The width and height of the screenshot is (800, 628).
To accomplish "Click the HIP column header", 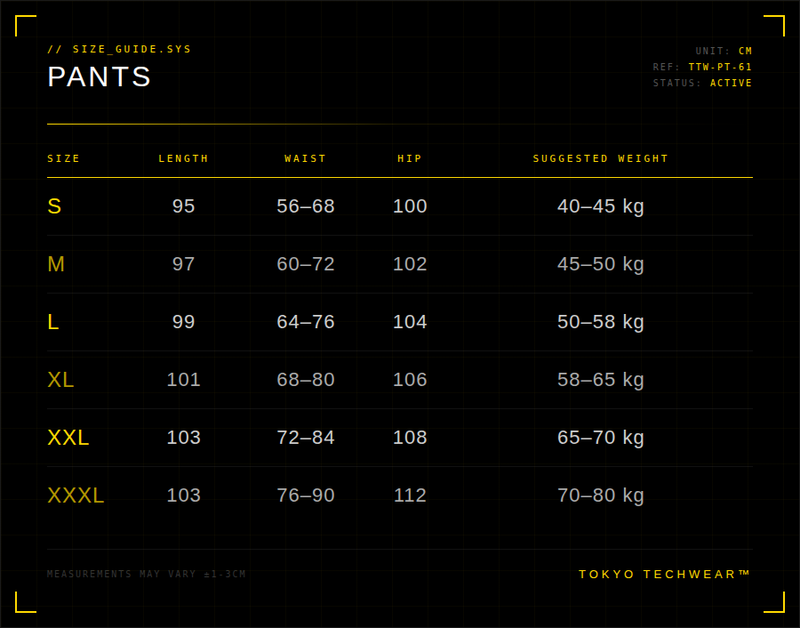I will [x=409, y=159].
